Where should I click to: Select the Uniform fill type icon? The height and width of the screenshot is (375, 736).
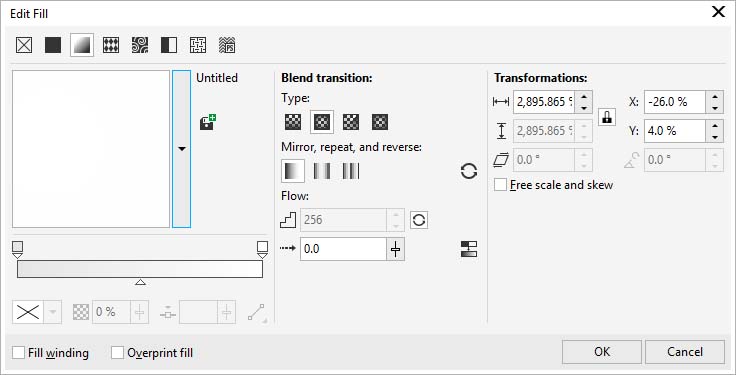[x=53, y=45]
